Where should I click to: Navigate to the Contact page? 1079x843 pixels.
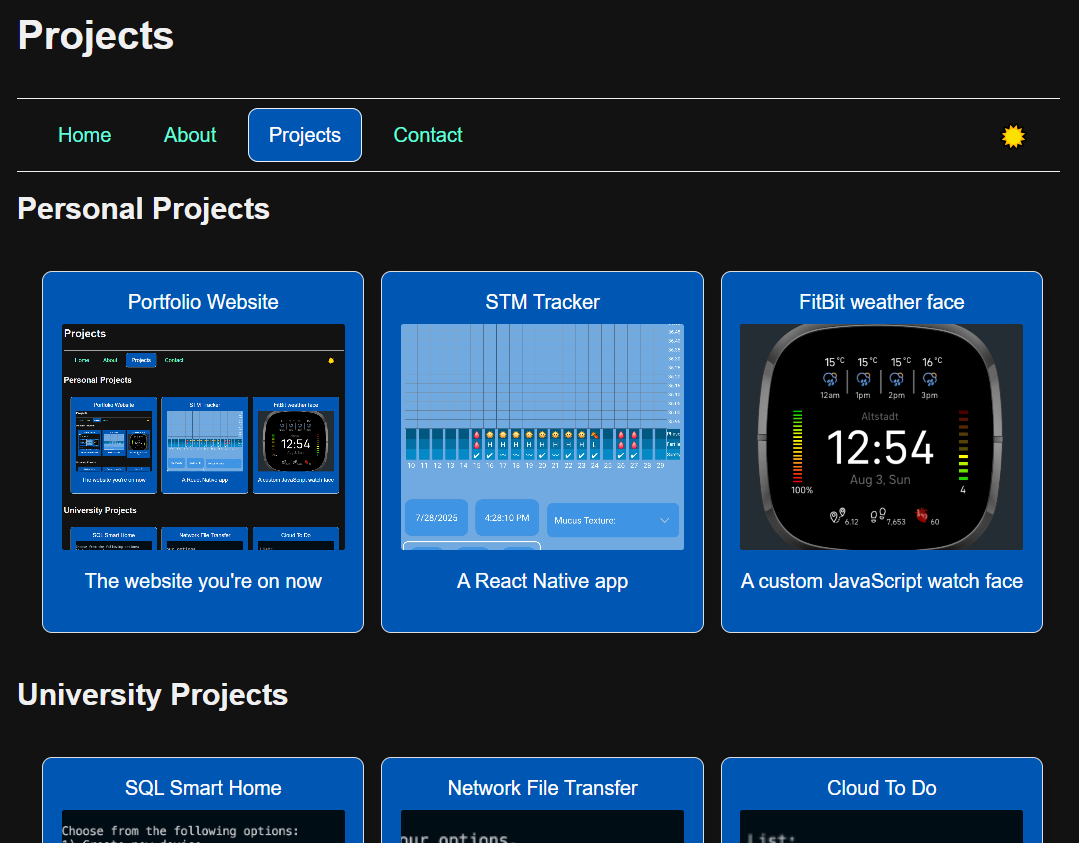428,135
